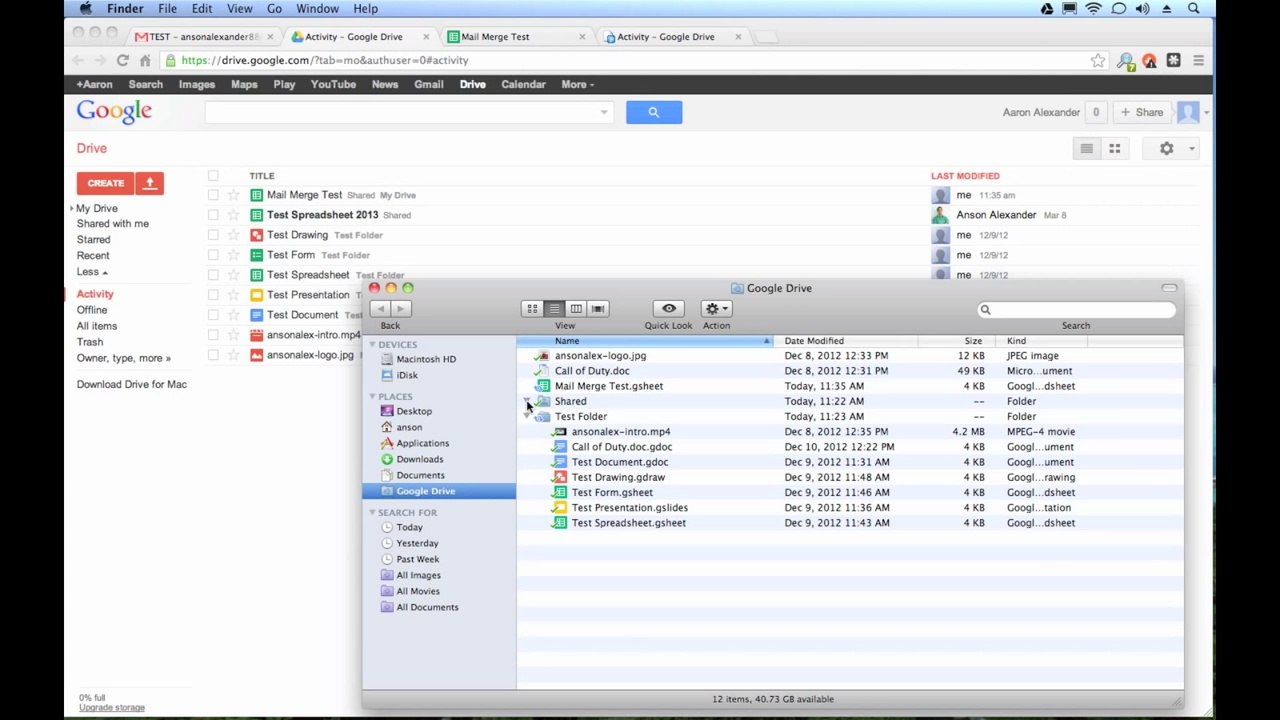1280x720 pixels.
Task: Open the Finder Action gear dropdown
Action: pyautogui.click(x=716, y=309)
